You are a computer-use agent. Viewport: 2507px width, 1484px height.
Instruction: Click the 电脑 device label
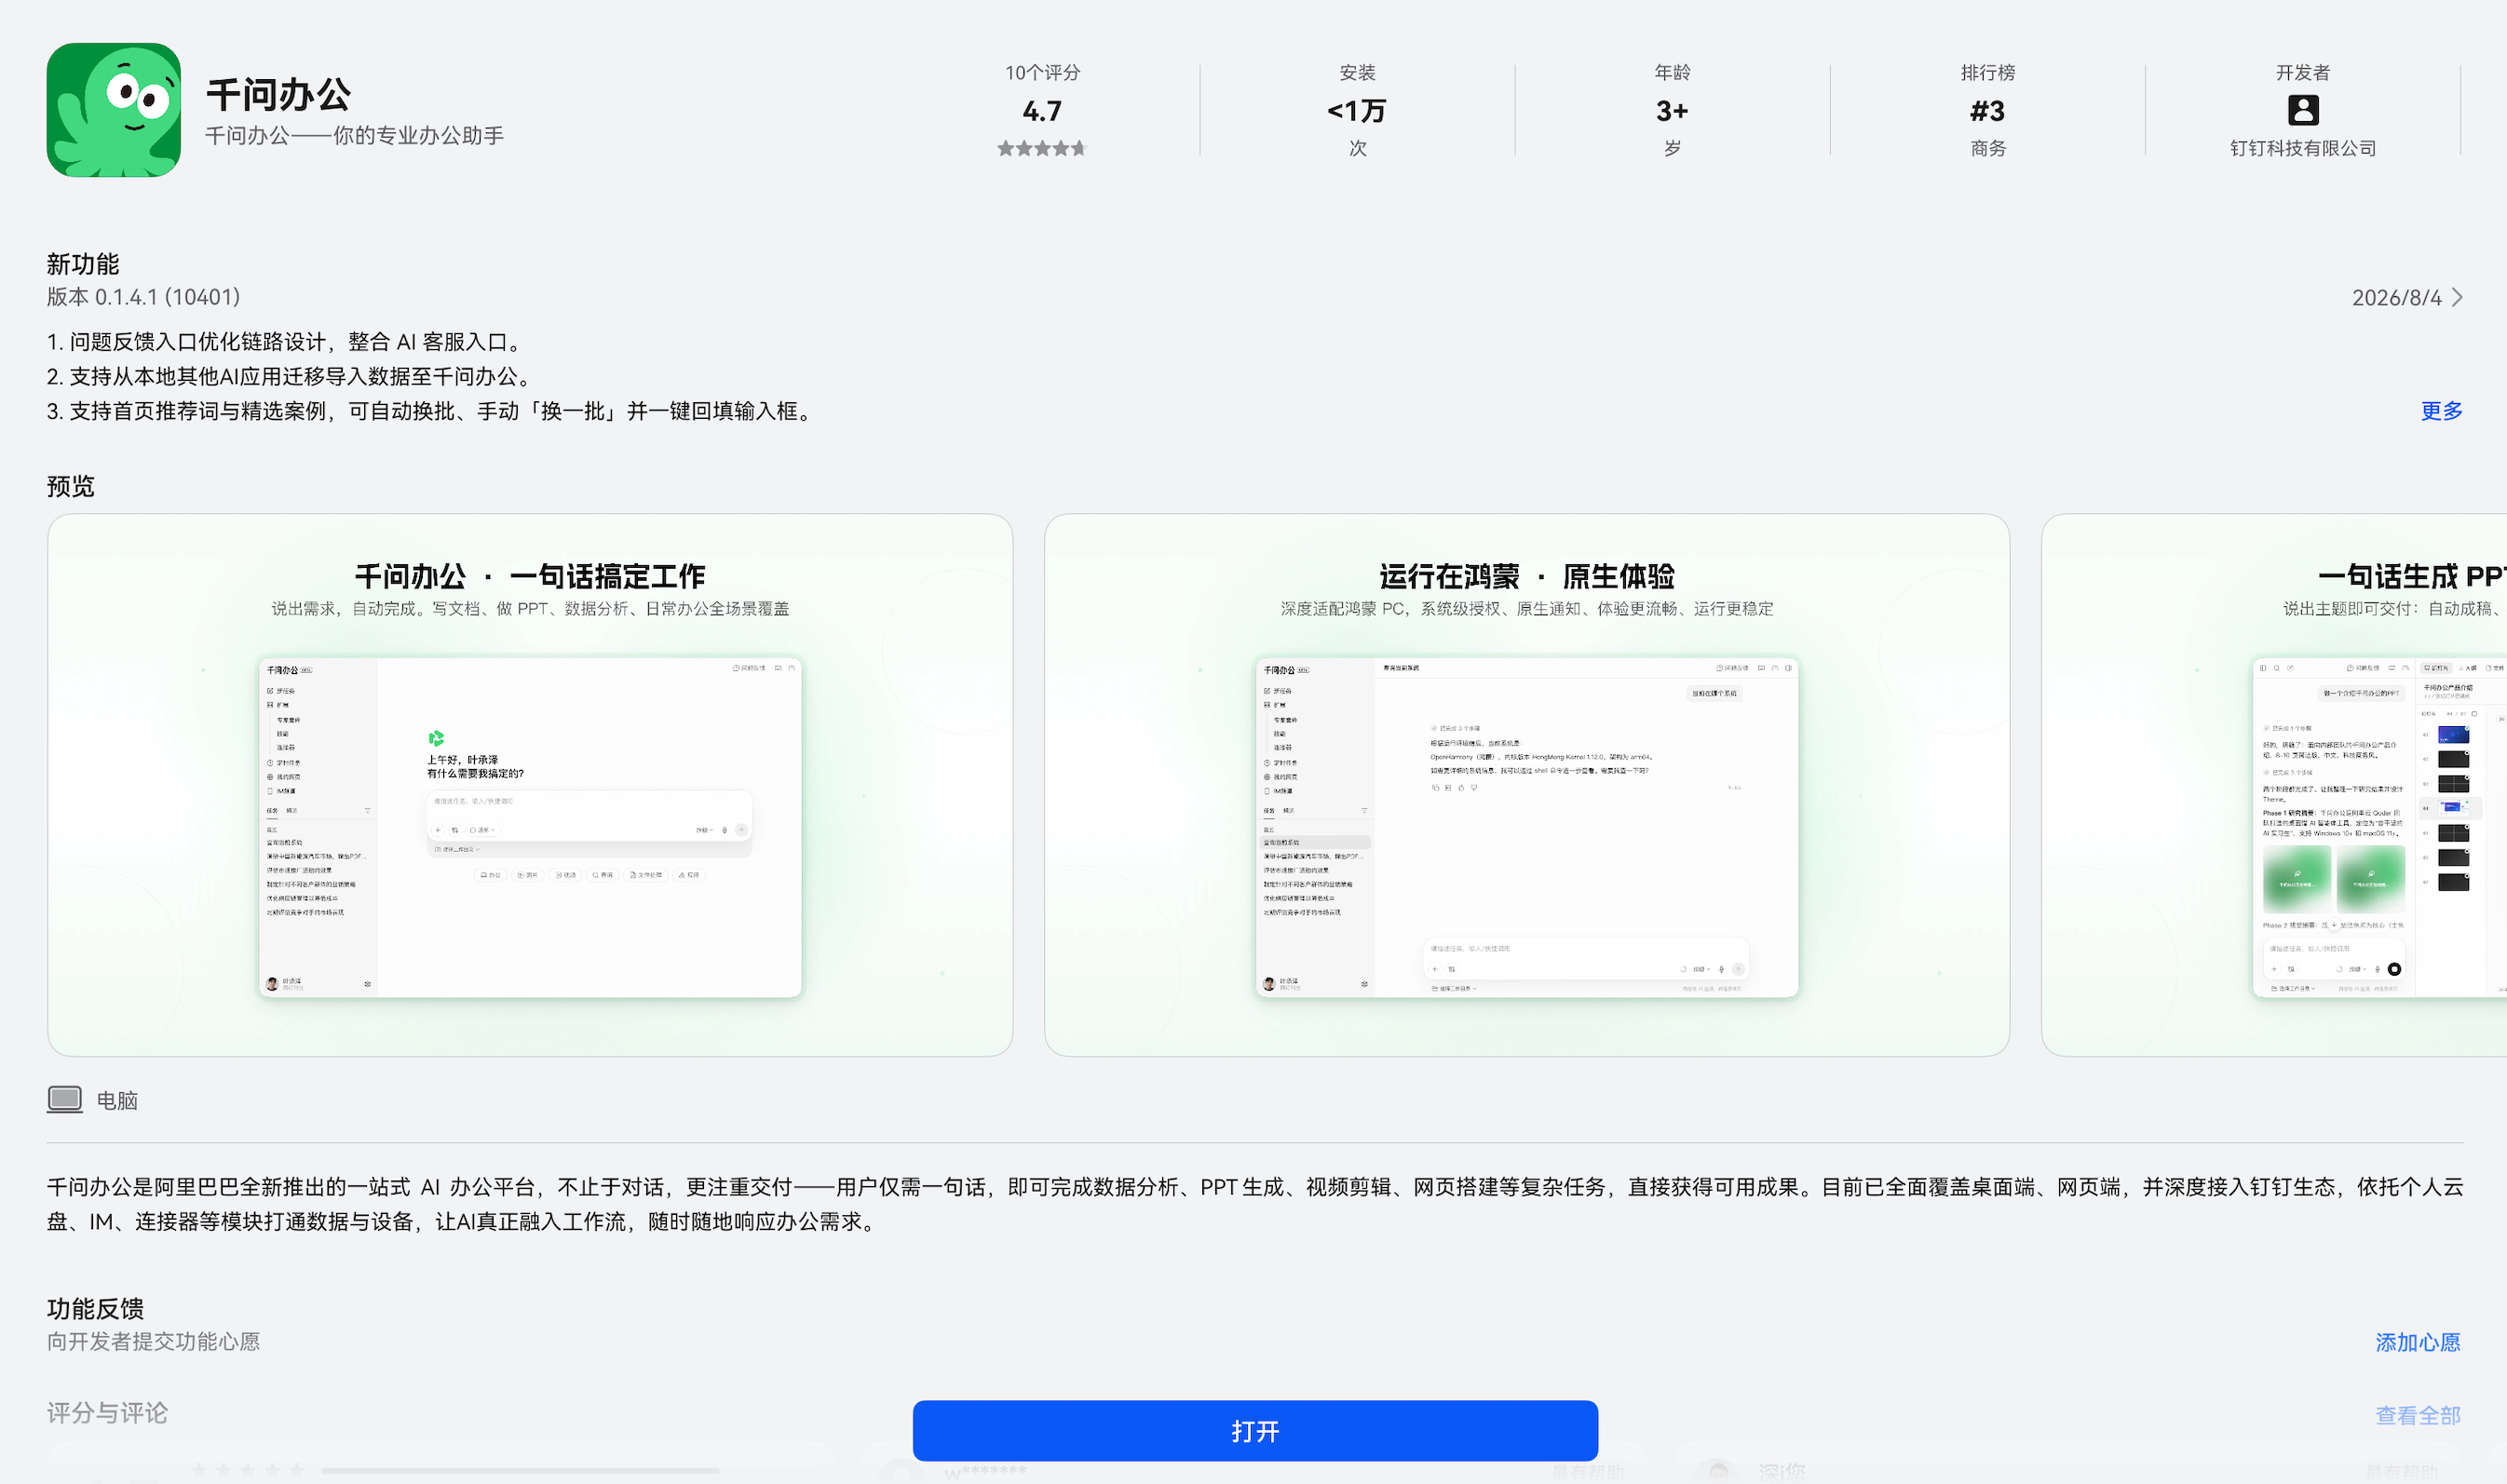pyautogui.click(x=117, y=1100)
